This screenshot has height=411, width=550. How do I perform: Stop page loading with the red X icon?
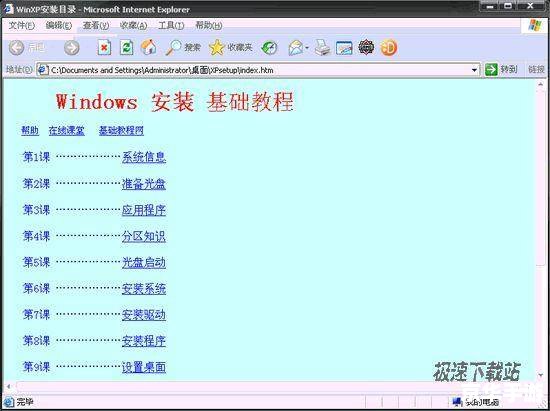tap(104, 48)
